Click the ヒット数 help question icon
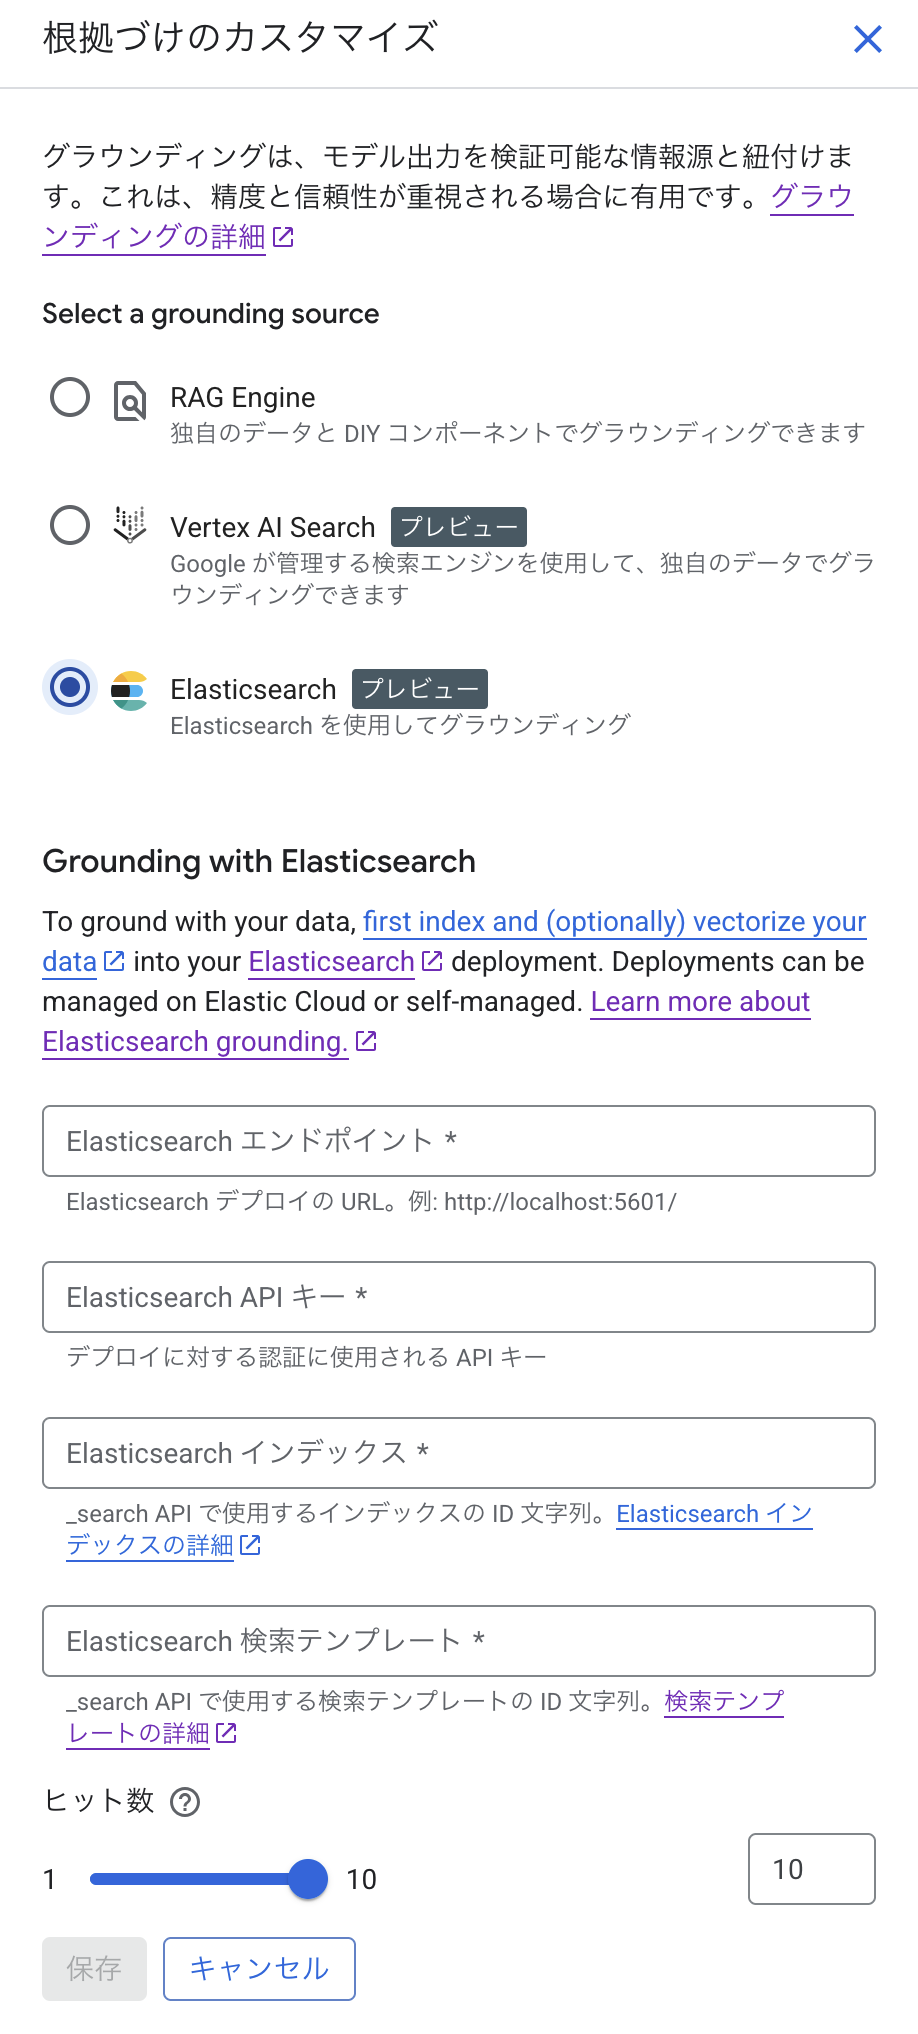 coord(185,1802)
